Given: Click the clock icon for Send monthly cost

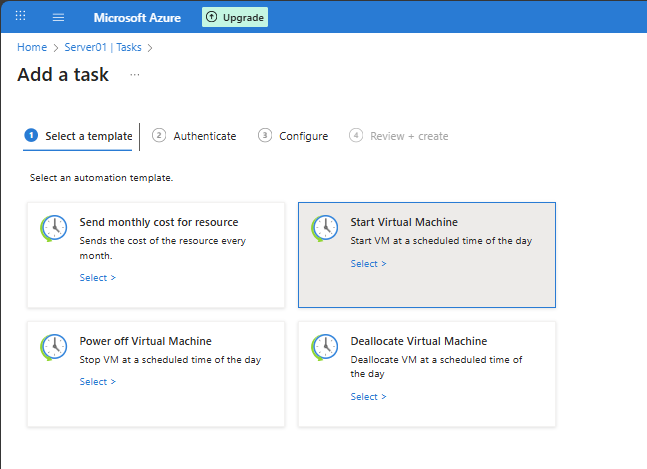Looking at the screenshot, I should tap(53, 228).
